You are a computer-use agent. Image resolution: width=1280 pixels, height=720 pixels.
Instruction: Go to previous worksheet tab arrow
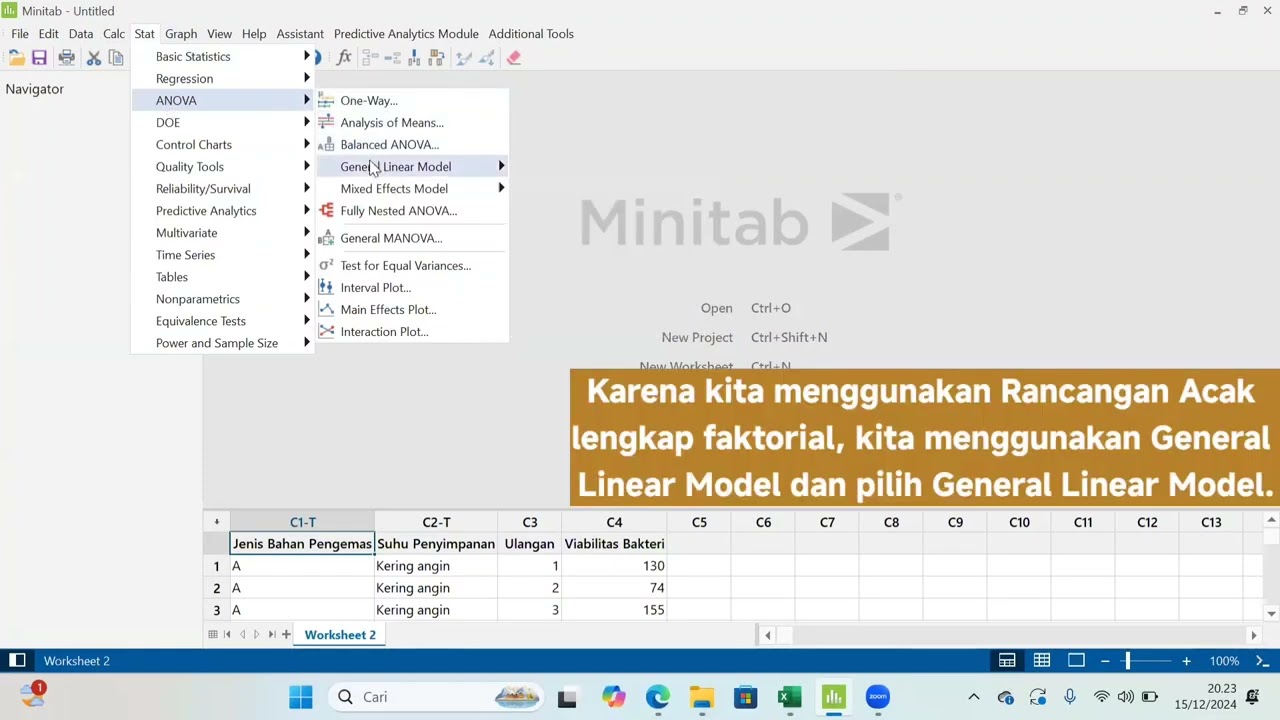(x=242, y=634)
